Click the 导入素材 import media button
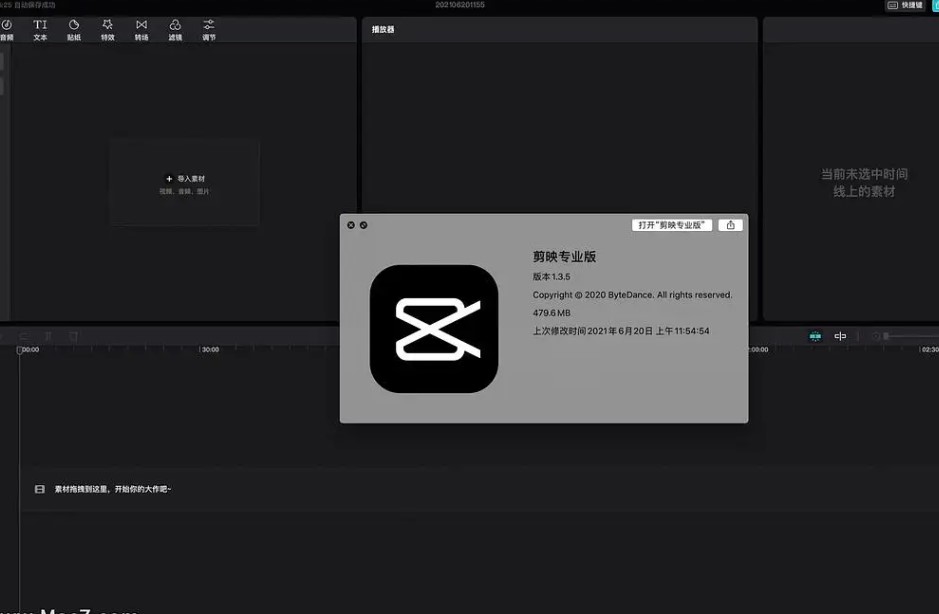Image resolution: width=939 pixels, height=614 pixels. click(x=184, y=179)
